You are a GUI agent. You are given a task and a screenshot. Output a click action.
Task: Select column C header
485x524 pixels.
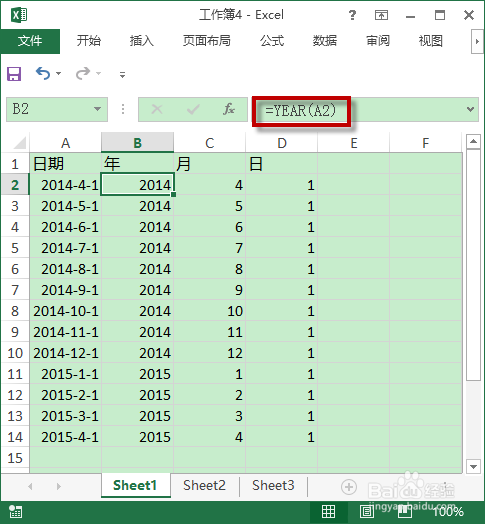(210, 143)
